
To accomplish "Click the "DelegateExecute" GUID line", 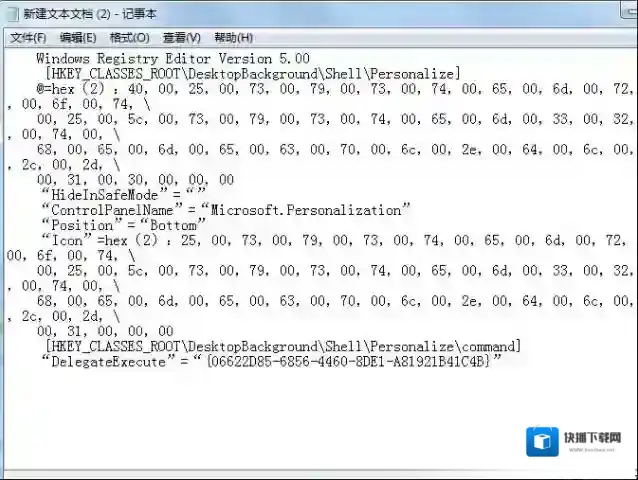I will pyautogui.click(x=270, y=361).
